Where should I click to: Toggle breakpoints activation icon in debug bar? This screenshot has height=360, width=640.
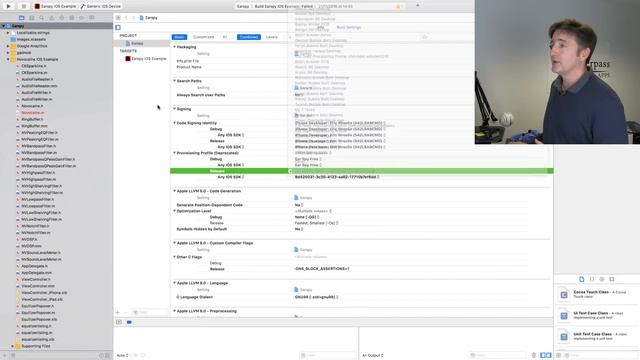[129, 322]
